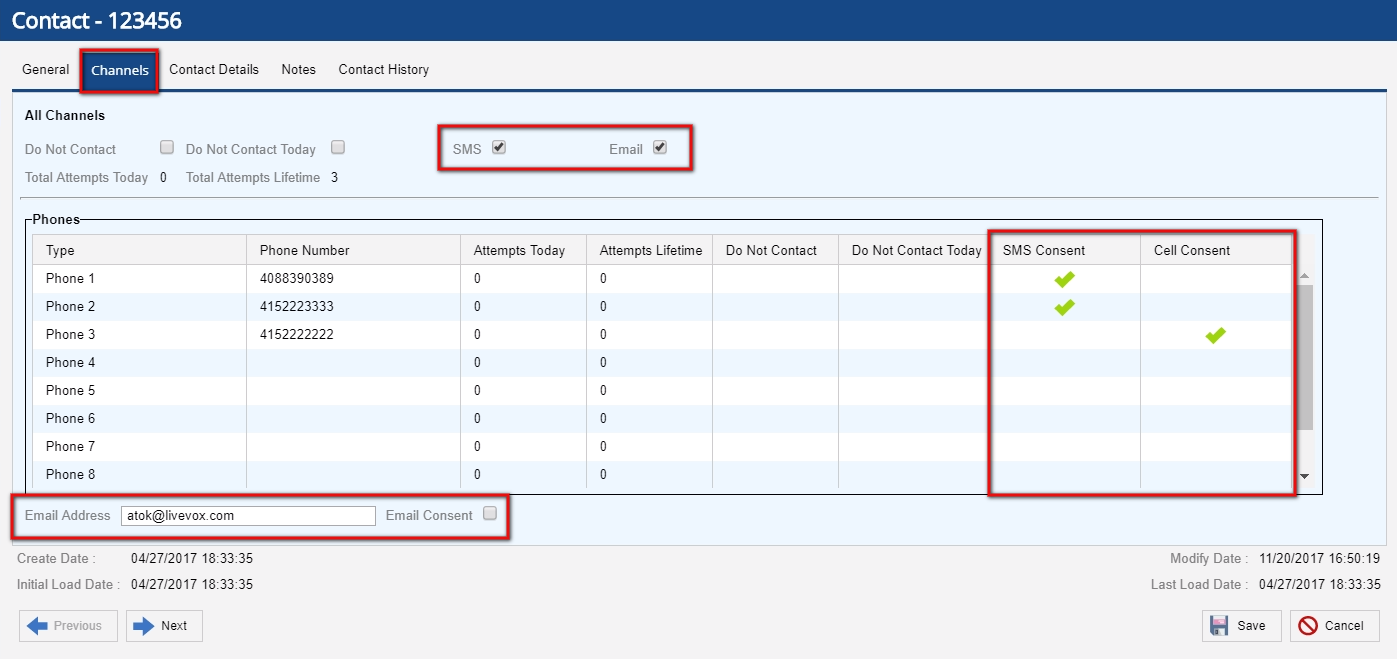Toggle the Do Not Contact checkbox

(167, 148)
